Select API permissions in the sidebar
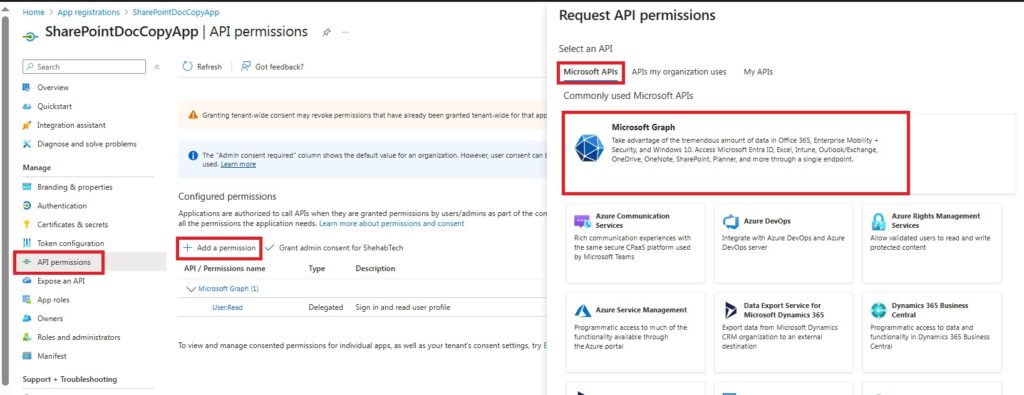Image resolution: width=1024 pixels, height=395 pixels. click(x=63, y=262)
